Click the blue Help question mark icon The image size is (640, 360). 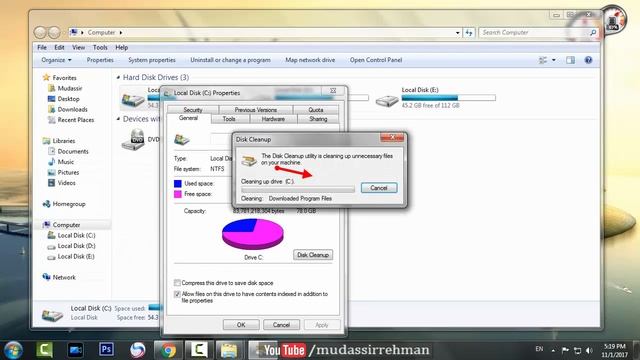click(x=588, y=60)
